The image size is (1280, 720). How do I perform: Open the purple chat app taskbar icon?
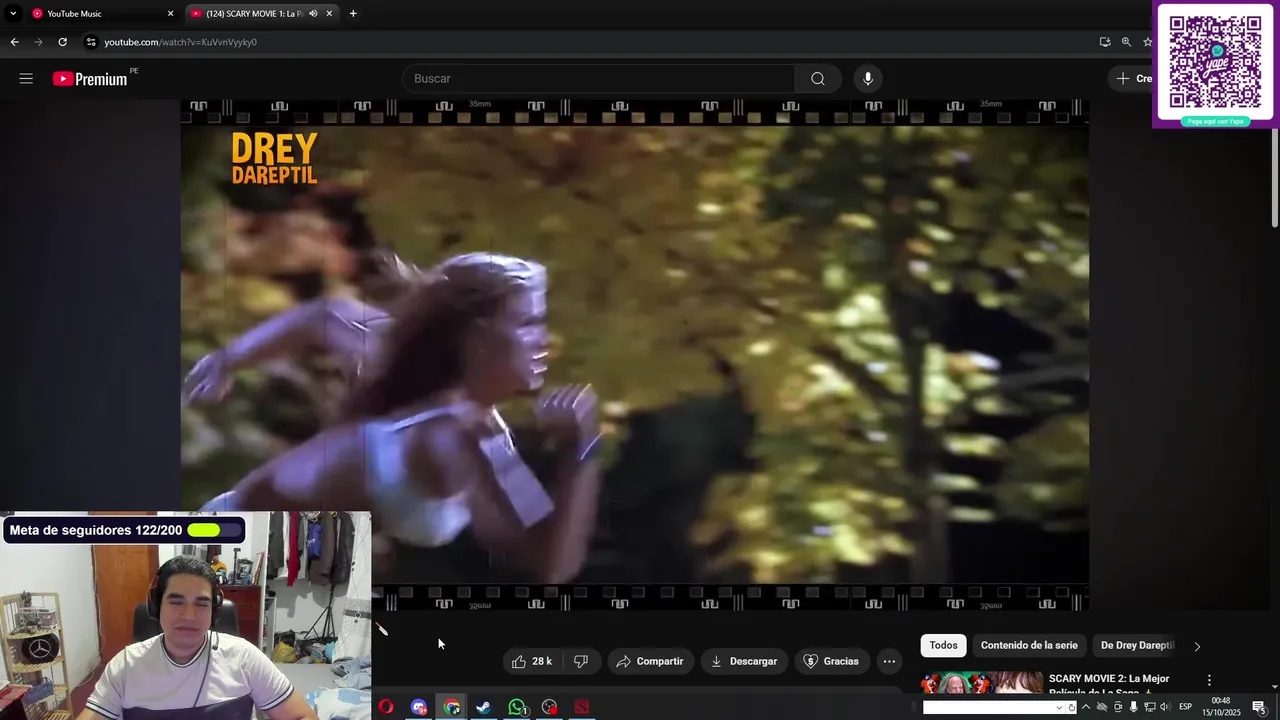[x=419, y=707]
